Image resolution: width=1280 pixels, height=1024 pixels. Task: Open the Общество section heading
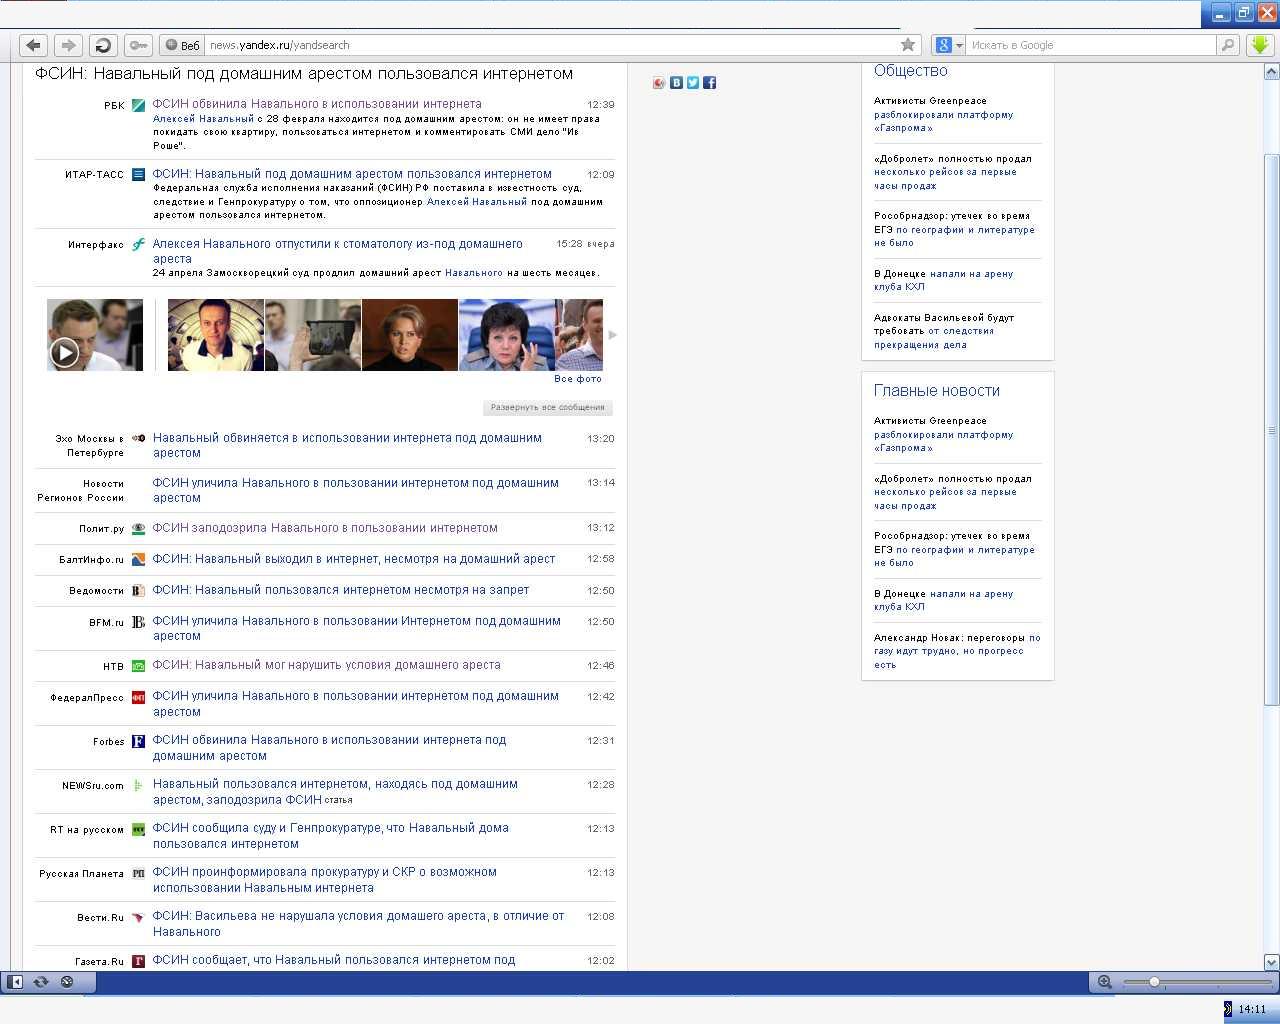910,71
